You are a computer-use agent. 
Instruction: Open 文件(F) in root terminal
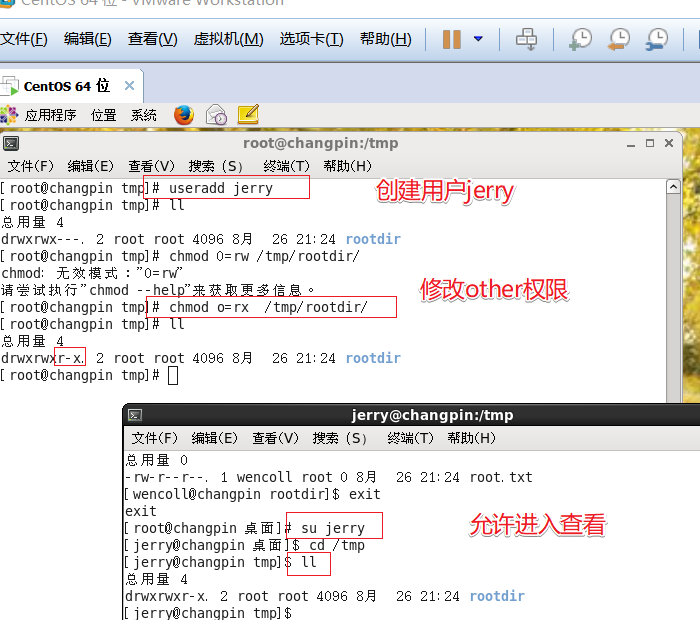point(30,166)
